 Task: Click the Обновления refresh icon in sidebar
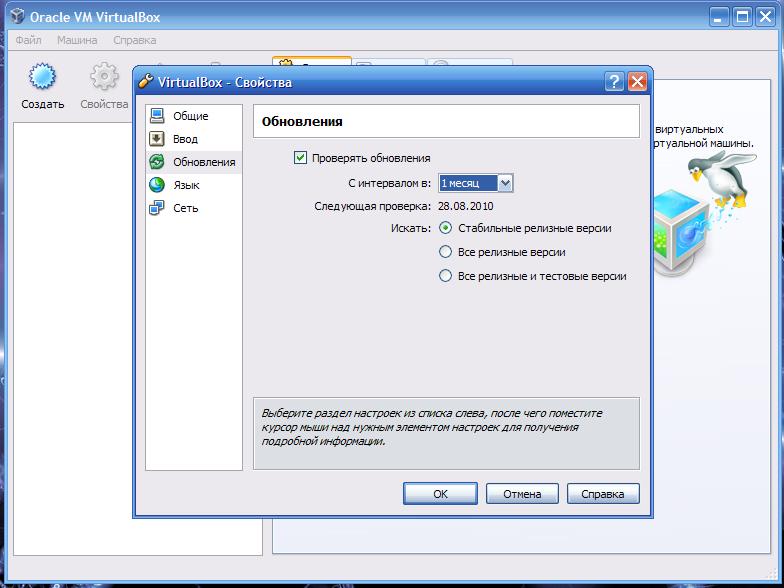(157, 162)
